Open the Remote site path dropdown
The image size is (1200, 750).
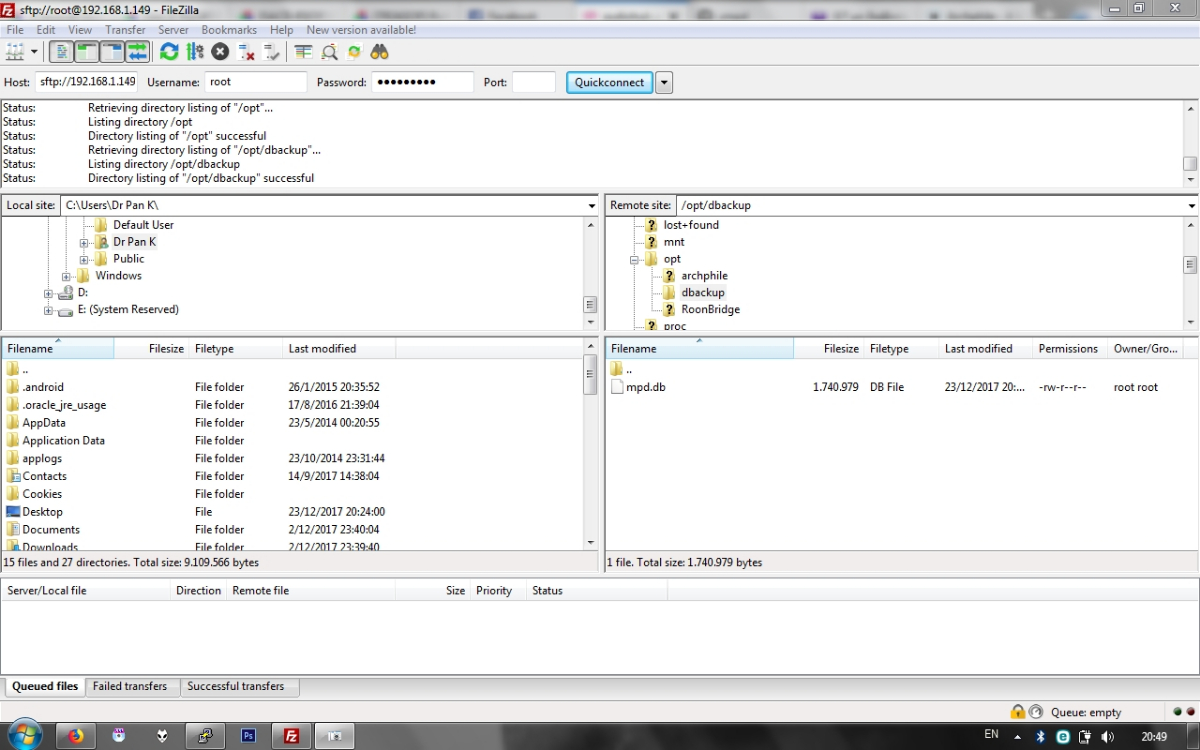click(x=1186, y=205)
